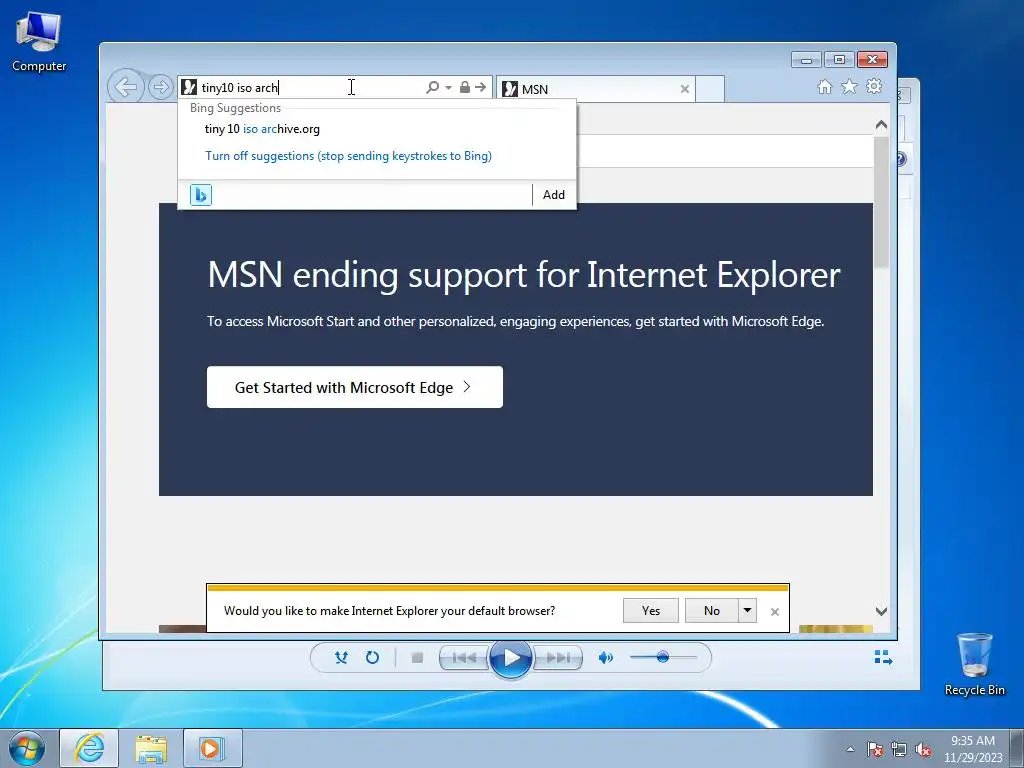The image size is (1024, 768).
Task: Open the security lock icon in address bar
Action: 464,87
